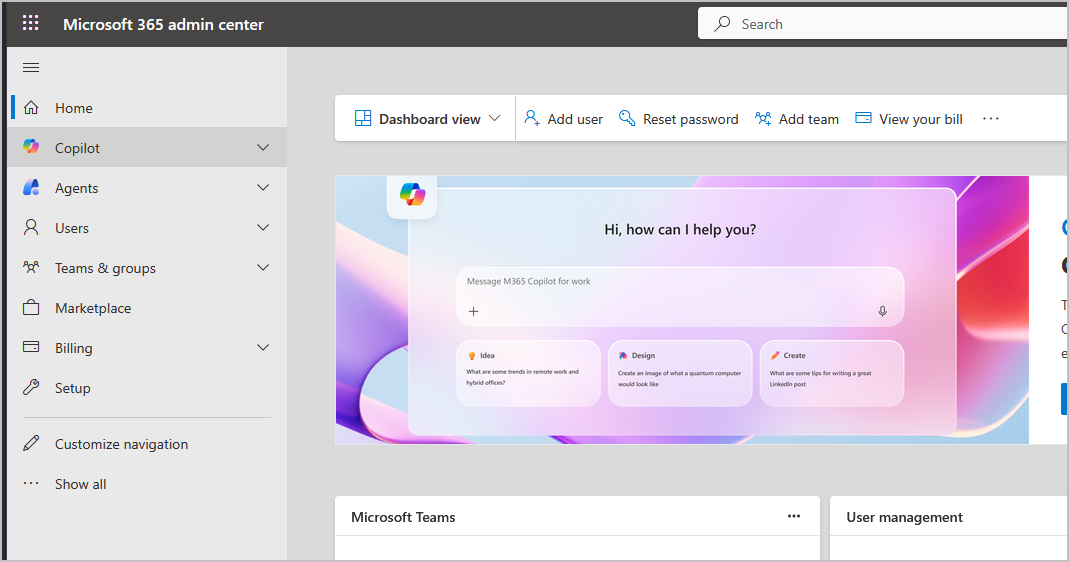
Task: Click the View your bill icon
Action: 863,119
